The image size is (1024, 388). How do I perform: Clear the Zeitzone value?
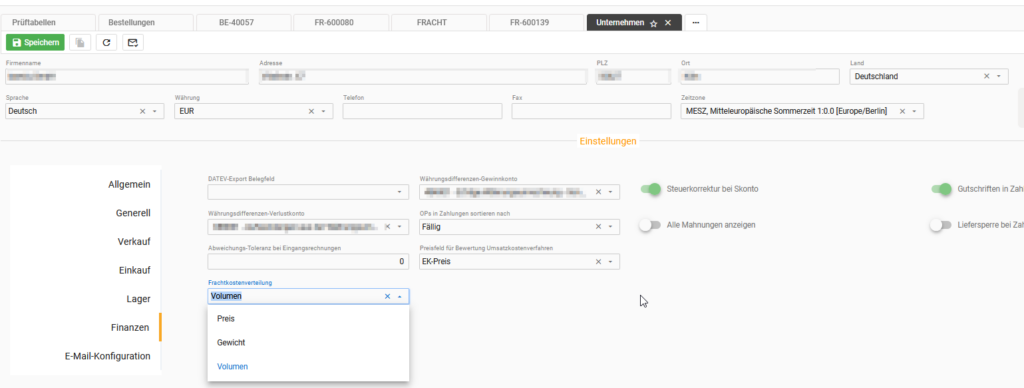903,112
